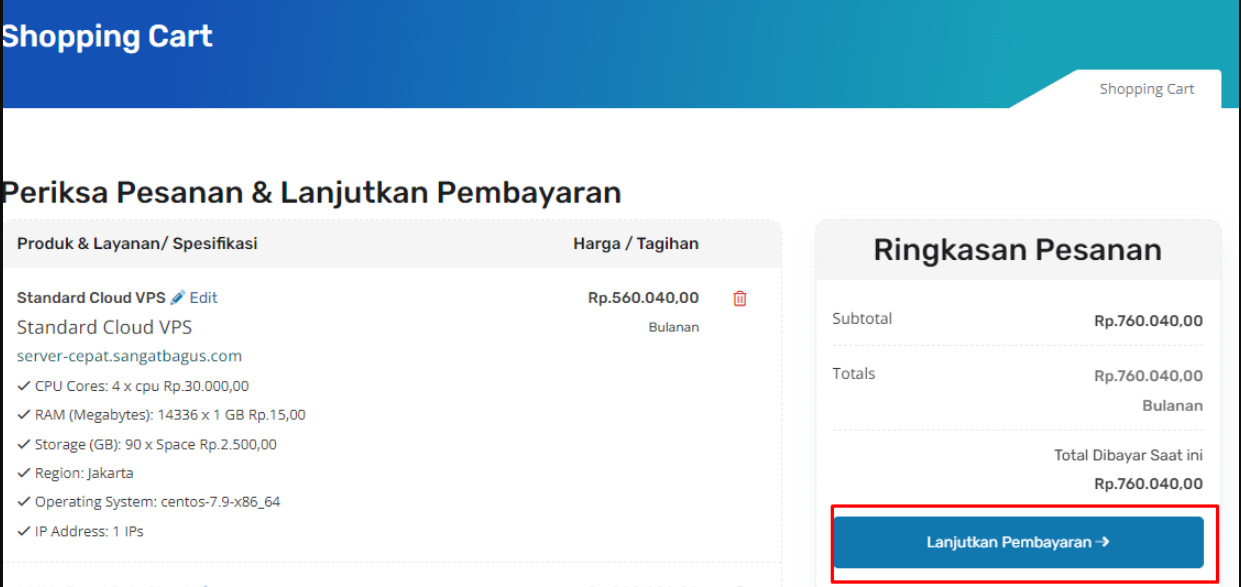Select the Shopping Cart breadcrumb tab
The height and width of the screenshot is (587, 1241).
tap(1146, 89)
